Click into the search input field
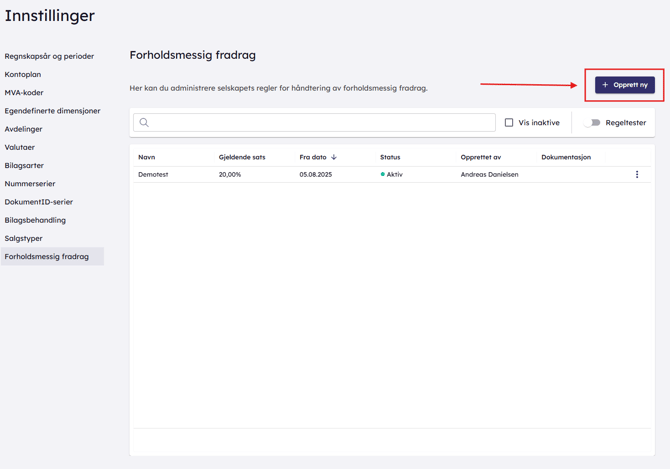This screenshot has width=670, height=469. point(320,123)
